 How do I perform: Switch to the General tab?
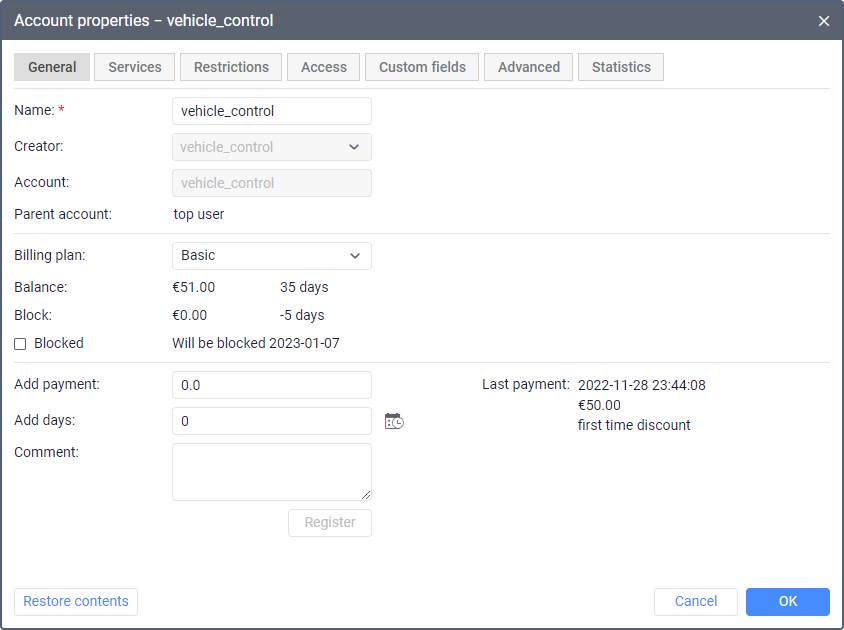(52, 67)
